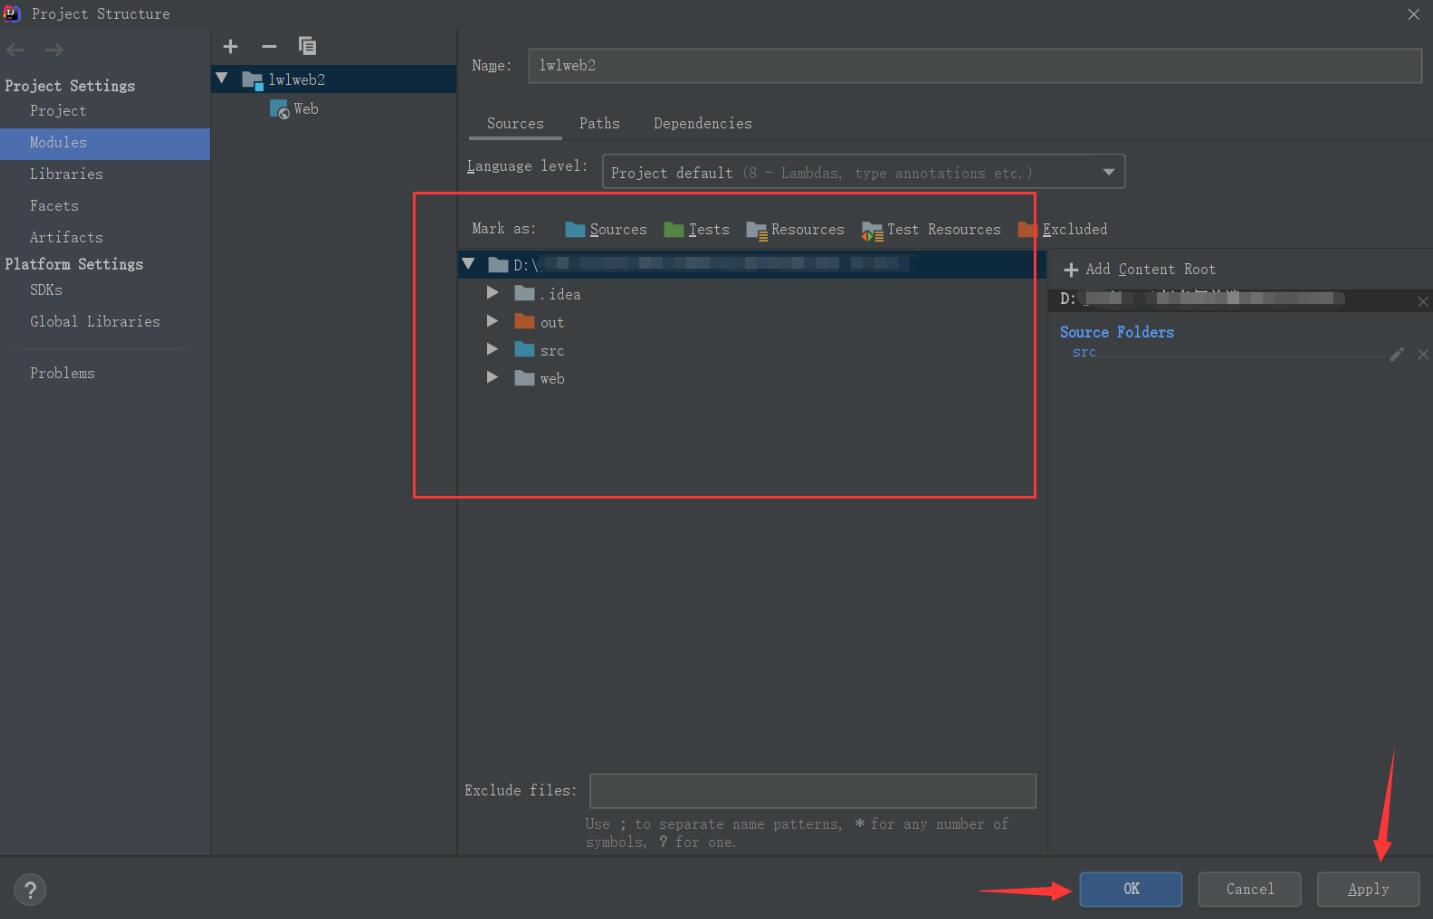Click the IntelliJ icon in title bar
Screen dimensions: 1433x919
tap(12, 13)
